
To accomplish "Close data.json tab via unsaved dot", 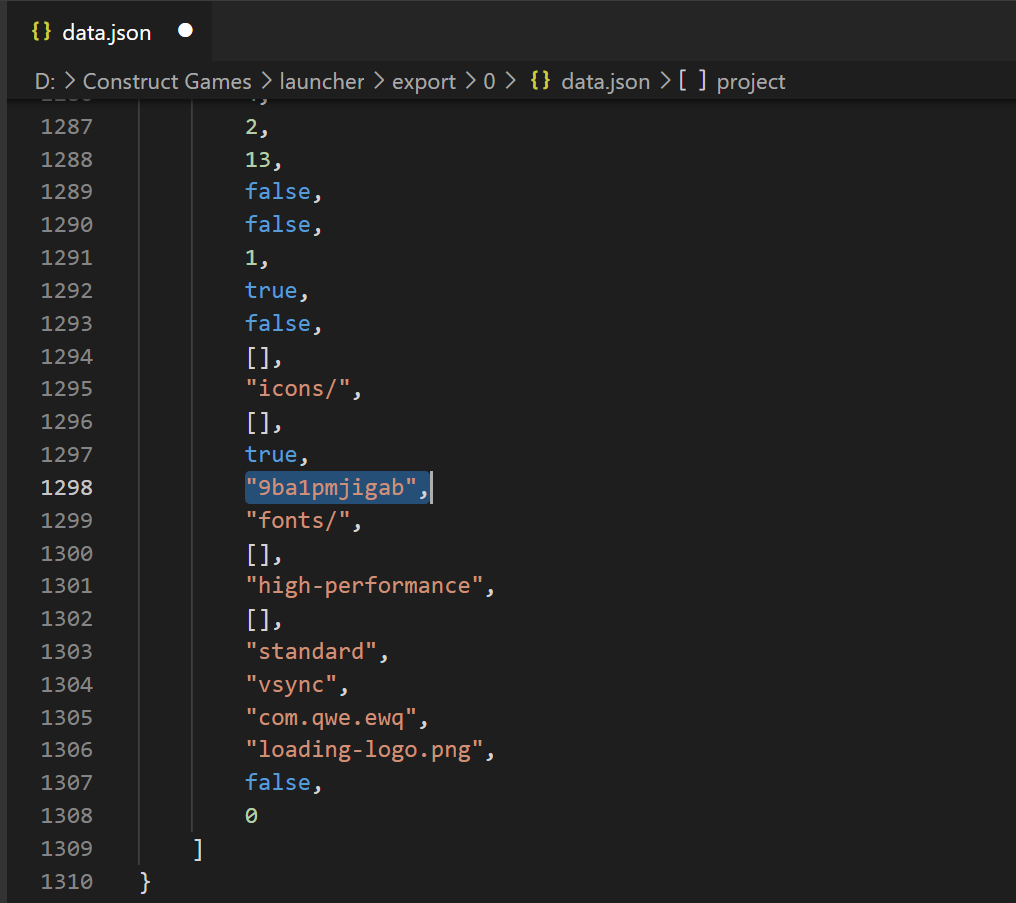I will point(185,31).
